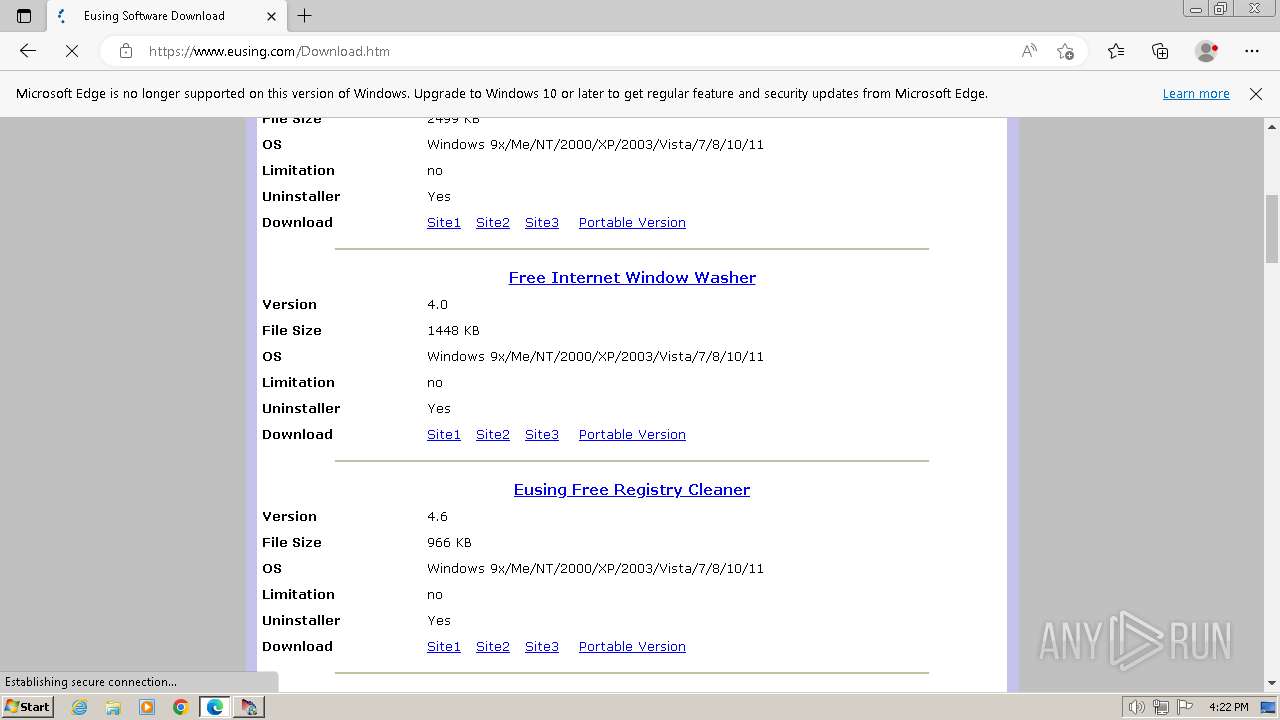
Task: Download Window Washer from Site3
Action: pos(542,435)
